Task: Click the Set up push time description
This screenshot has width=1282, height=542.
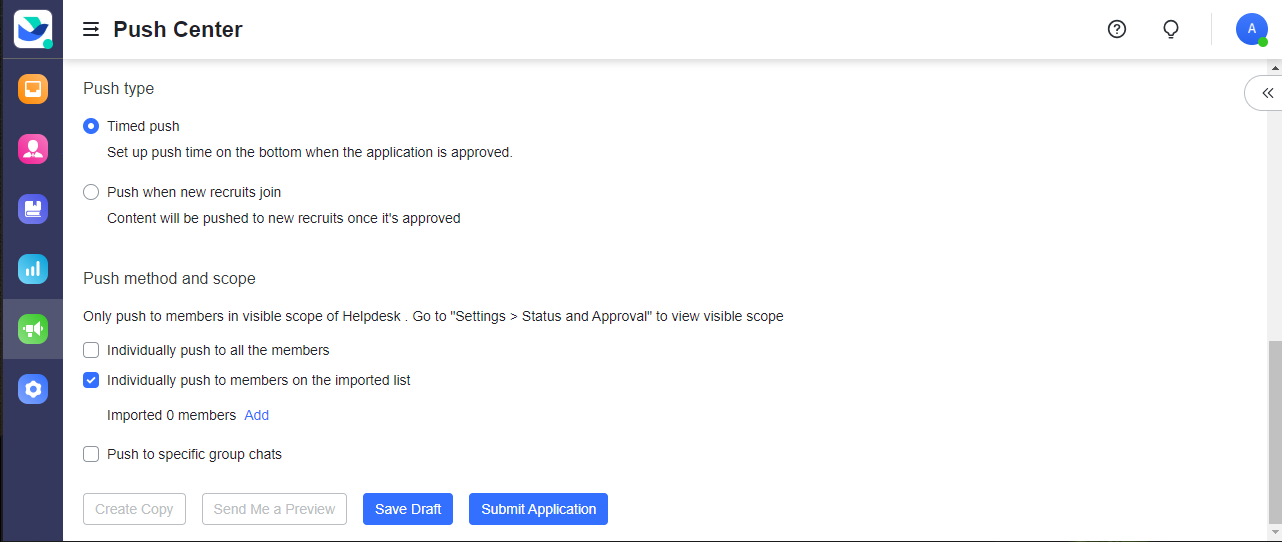Action: pyautogui.click(x=310, y=153)
